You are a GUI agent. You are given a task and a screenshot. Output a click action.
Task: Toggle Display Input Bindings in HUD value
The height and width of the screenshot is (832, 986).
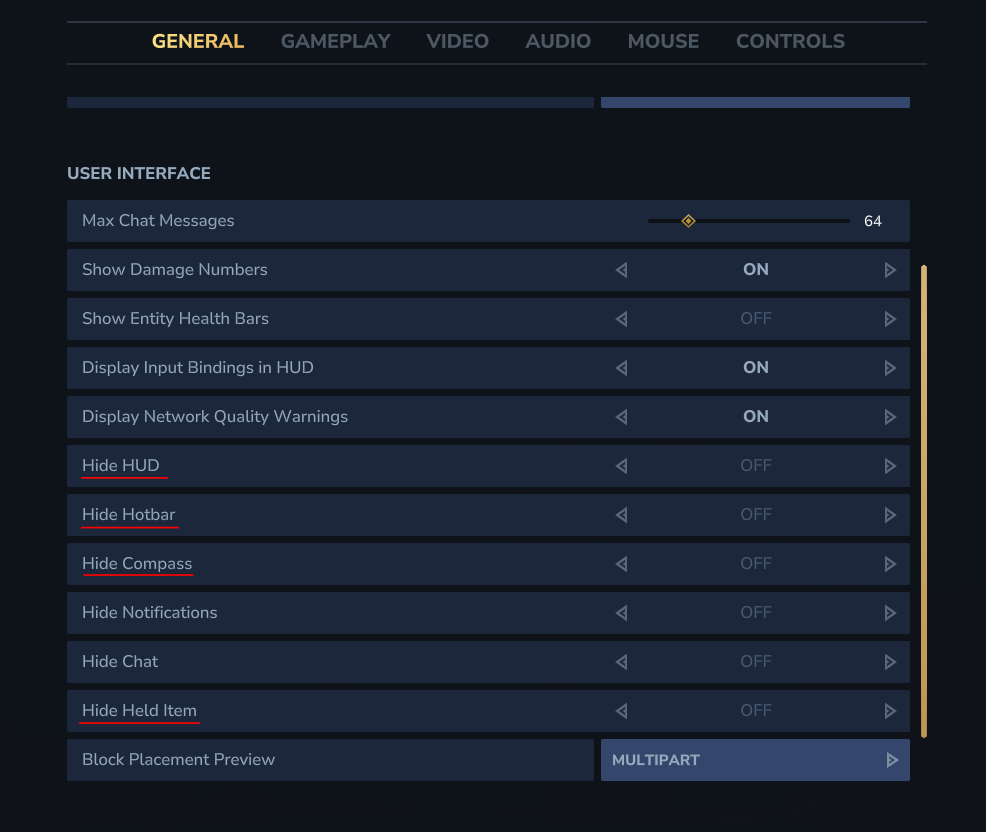click(755, 368)
